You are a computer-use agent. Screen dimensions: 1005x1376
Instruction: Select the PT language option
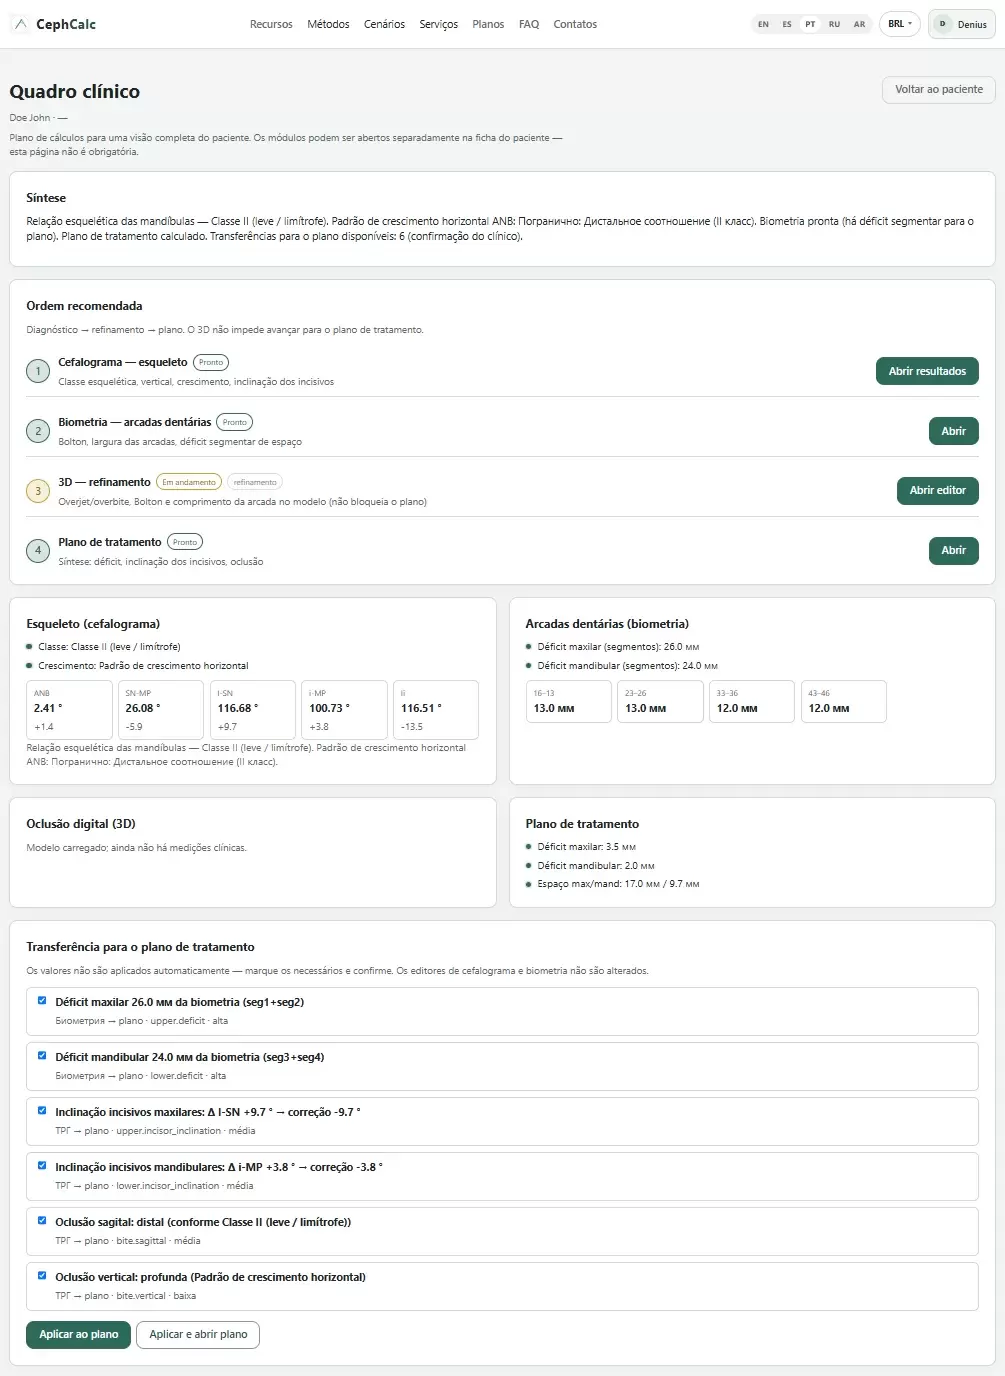[810, 24]
